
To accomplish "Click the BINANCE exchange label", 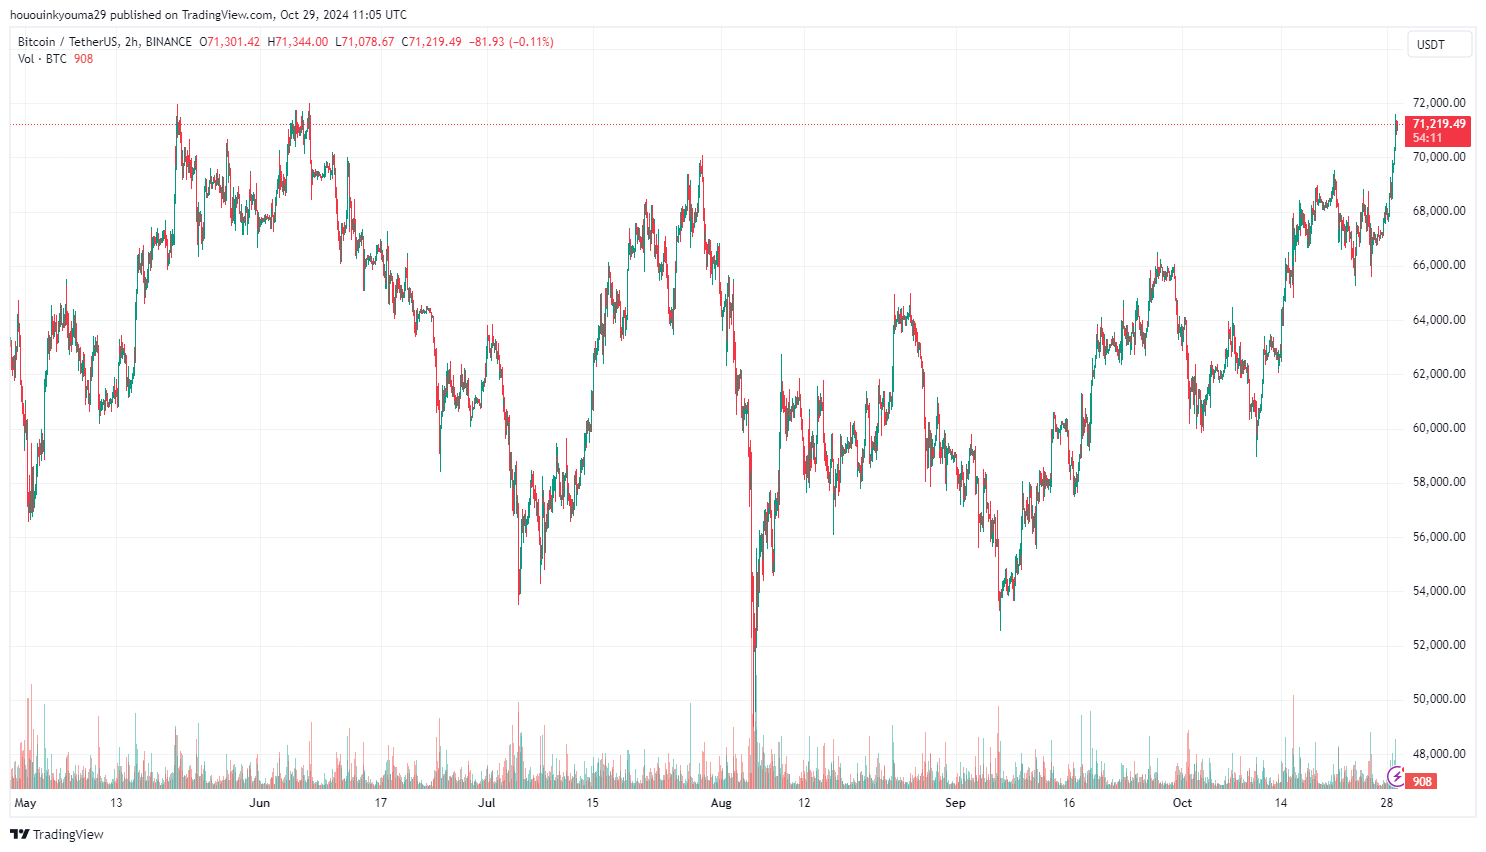I will pyautogui.click(x=168, y=42).
